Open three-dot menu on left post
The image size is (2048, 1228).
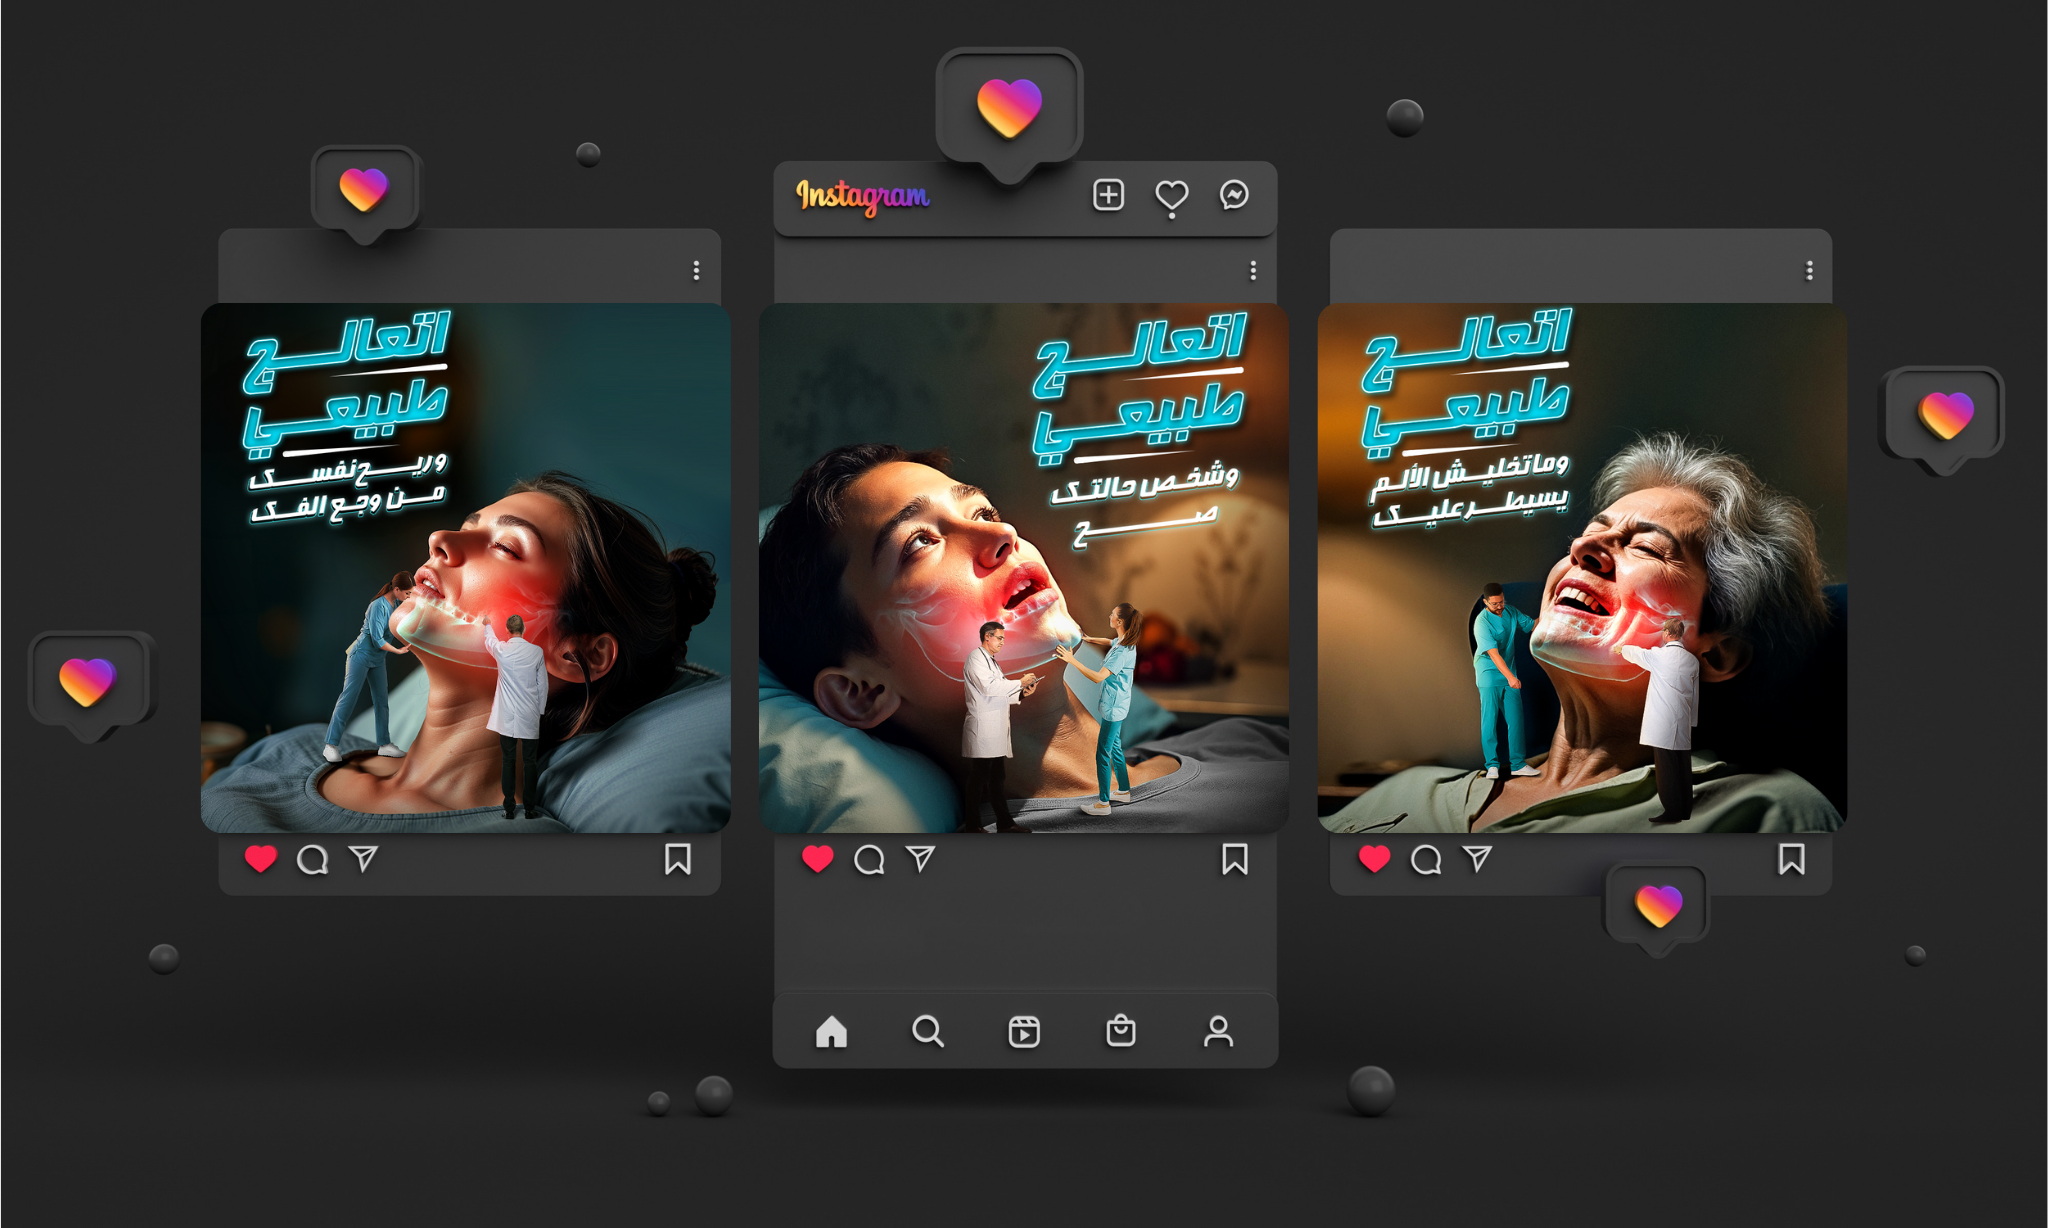[x=696, y=271]
